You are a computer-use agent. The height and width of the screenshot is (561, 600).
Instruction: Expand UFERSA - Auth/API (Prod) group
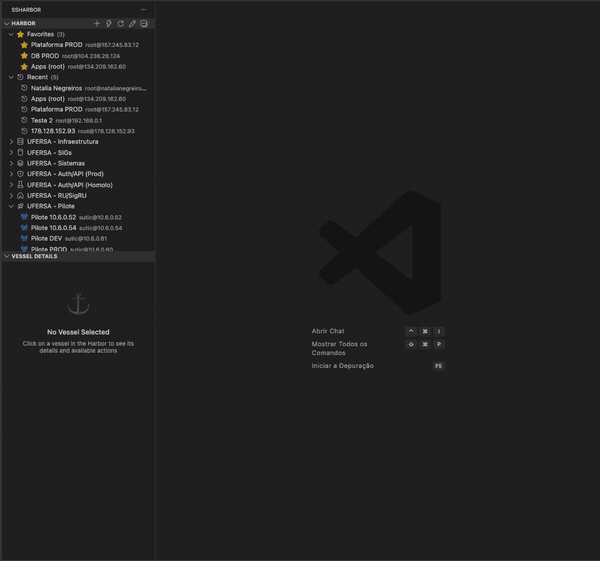[x=11, y=174]
